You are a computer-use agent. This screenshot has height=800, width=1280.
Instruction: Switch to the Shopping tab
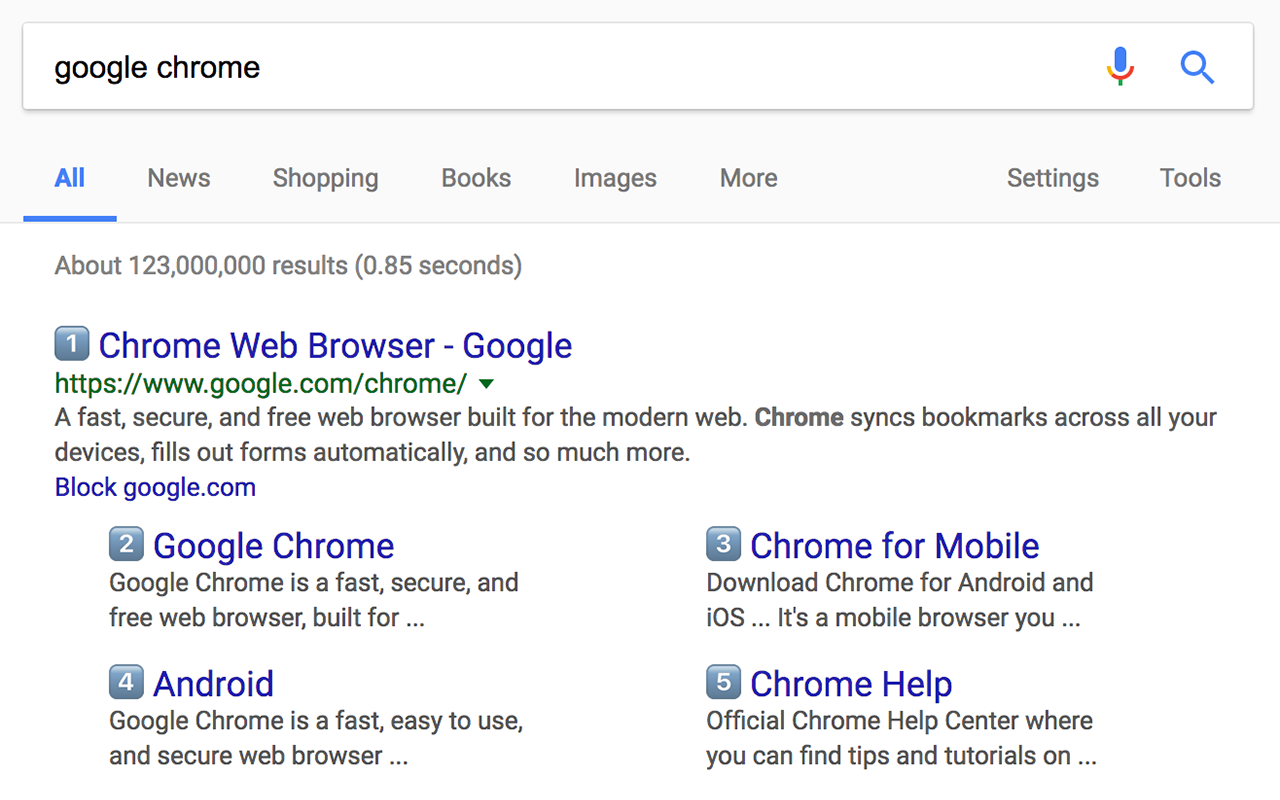[x=325, y=178]
